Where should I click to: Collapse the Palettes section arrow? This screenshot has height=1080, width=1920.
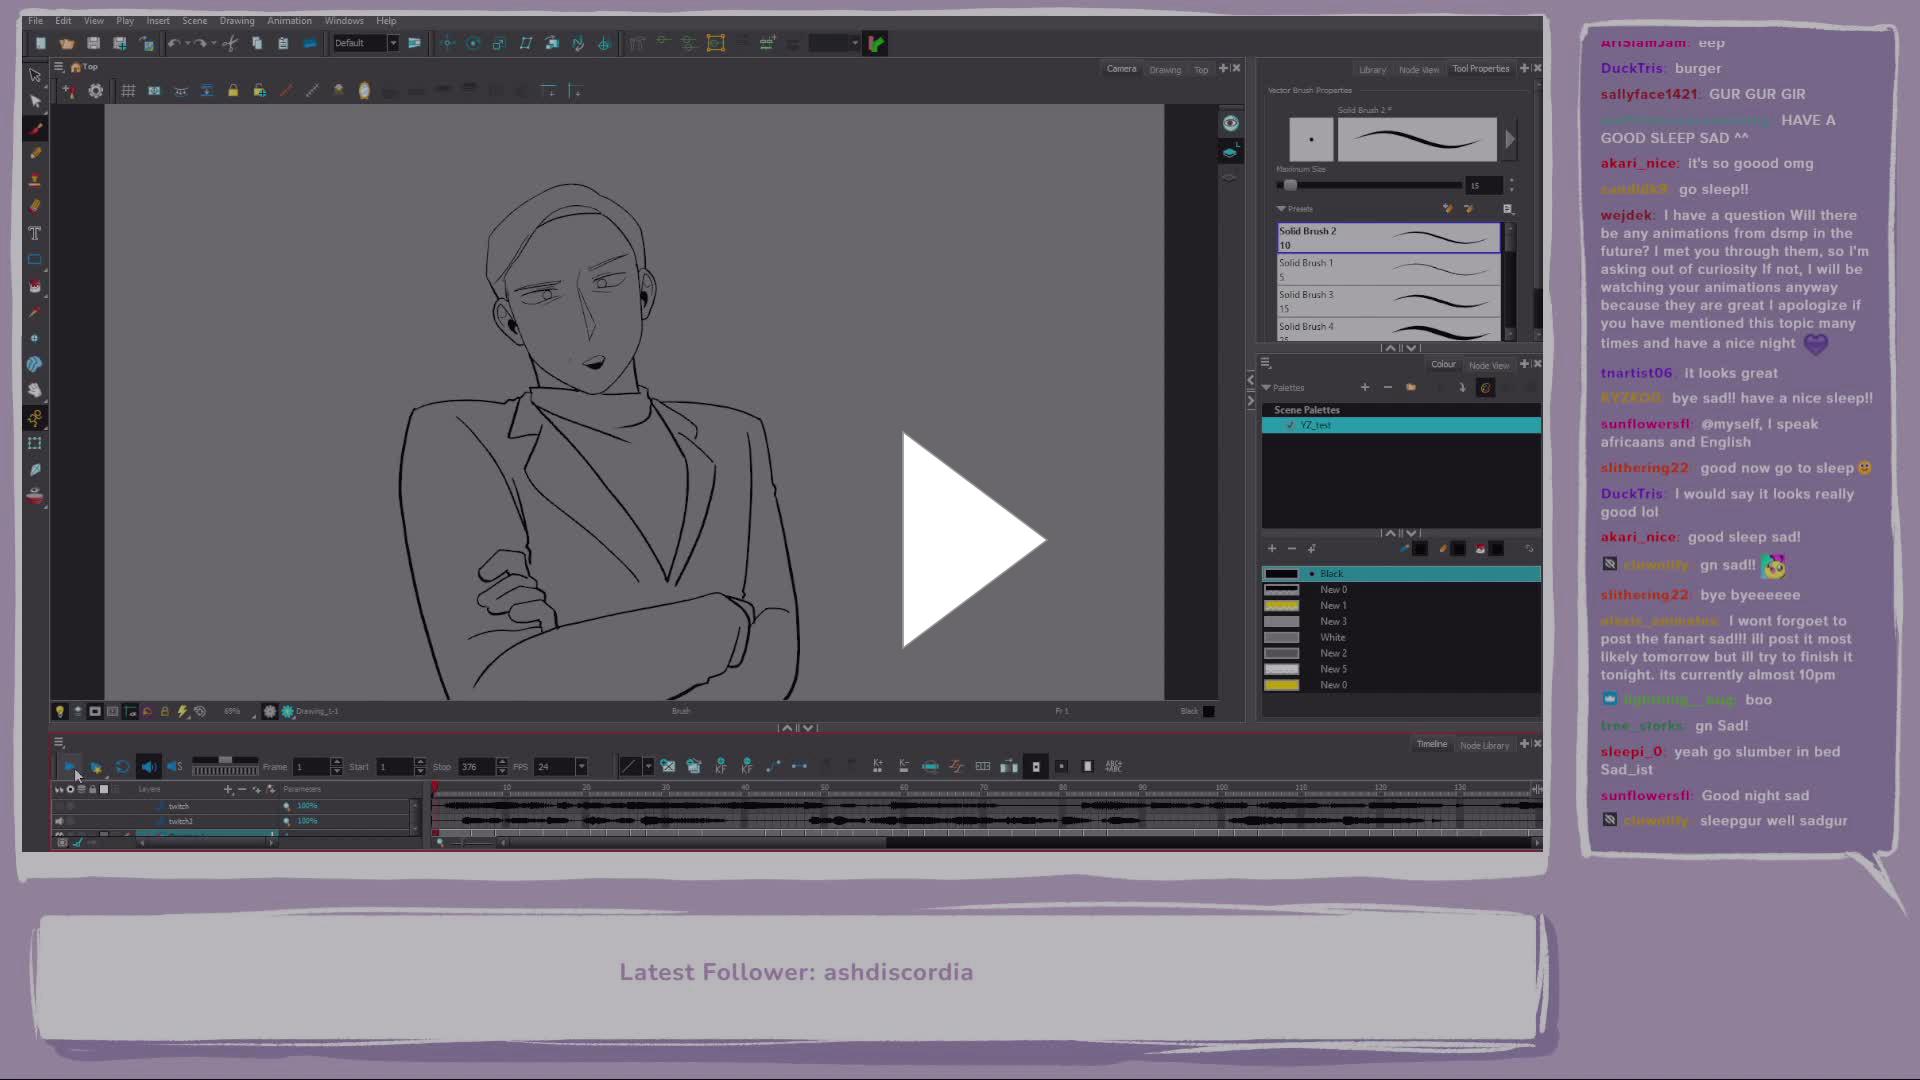[x=1267, y=388]
